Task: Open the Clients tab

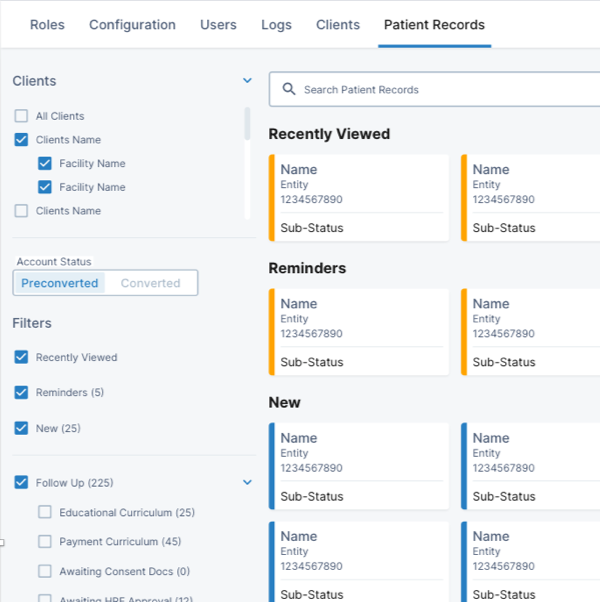Action: click(338, 25)
